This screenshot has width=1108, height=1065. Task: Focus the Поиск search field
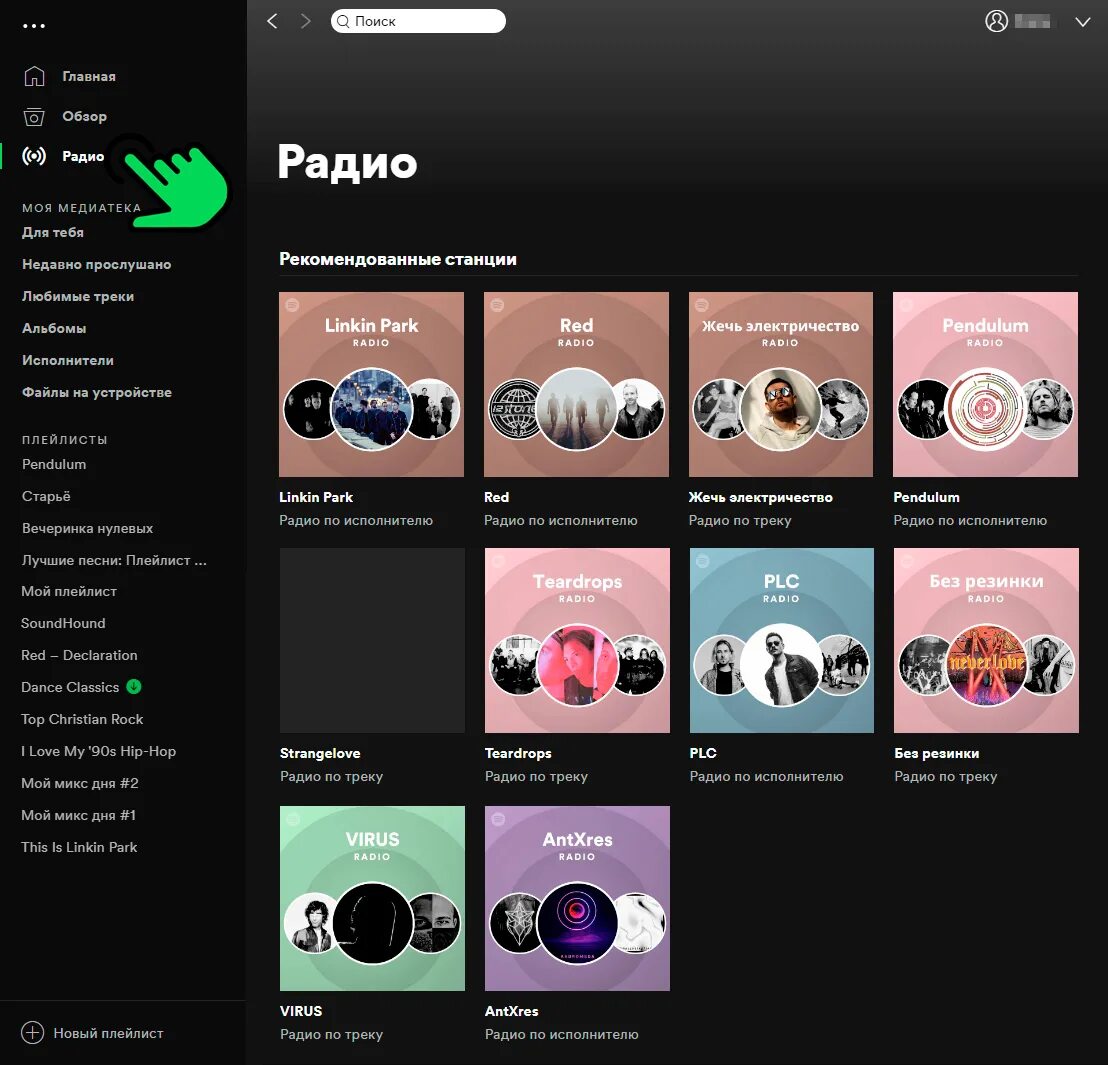point(418,21)
